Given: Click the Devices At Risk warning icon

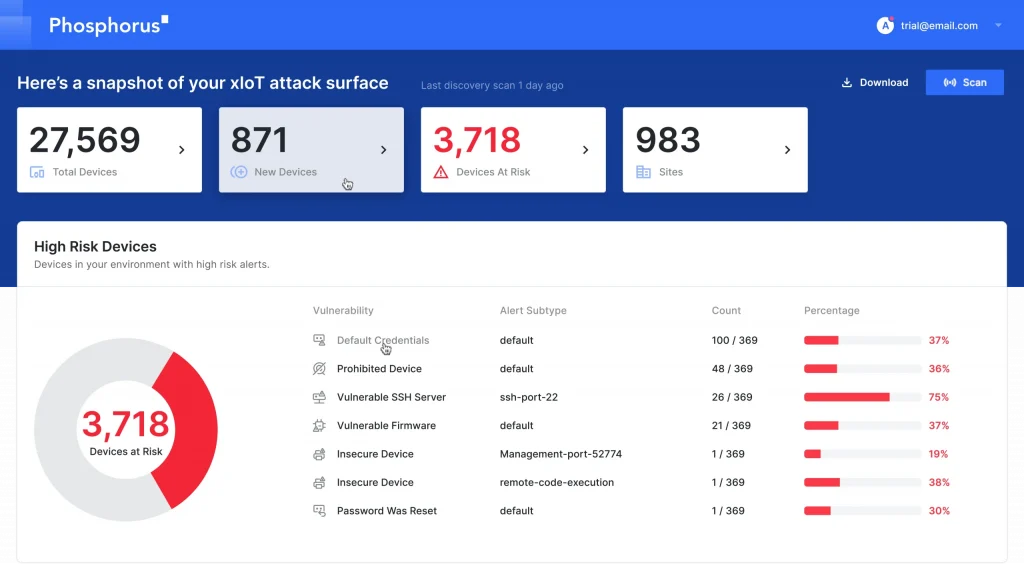Looking at the screenshot, I should pos(441,172).
